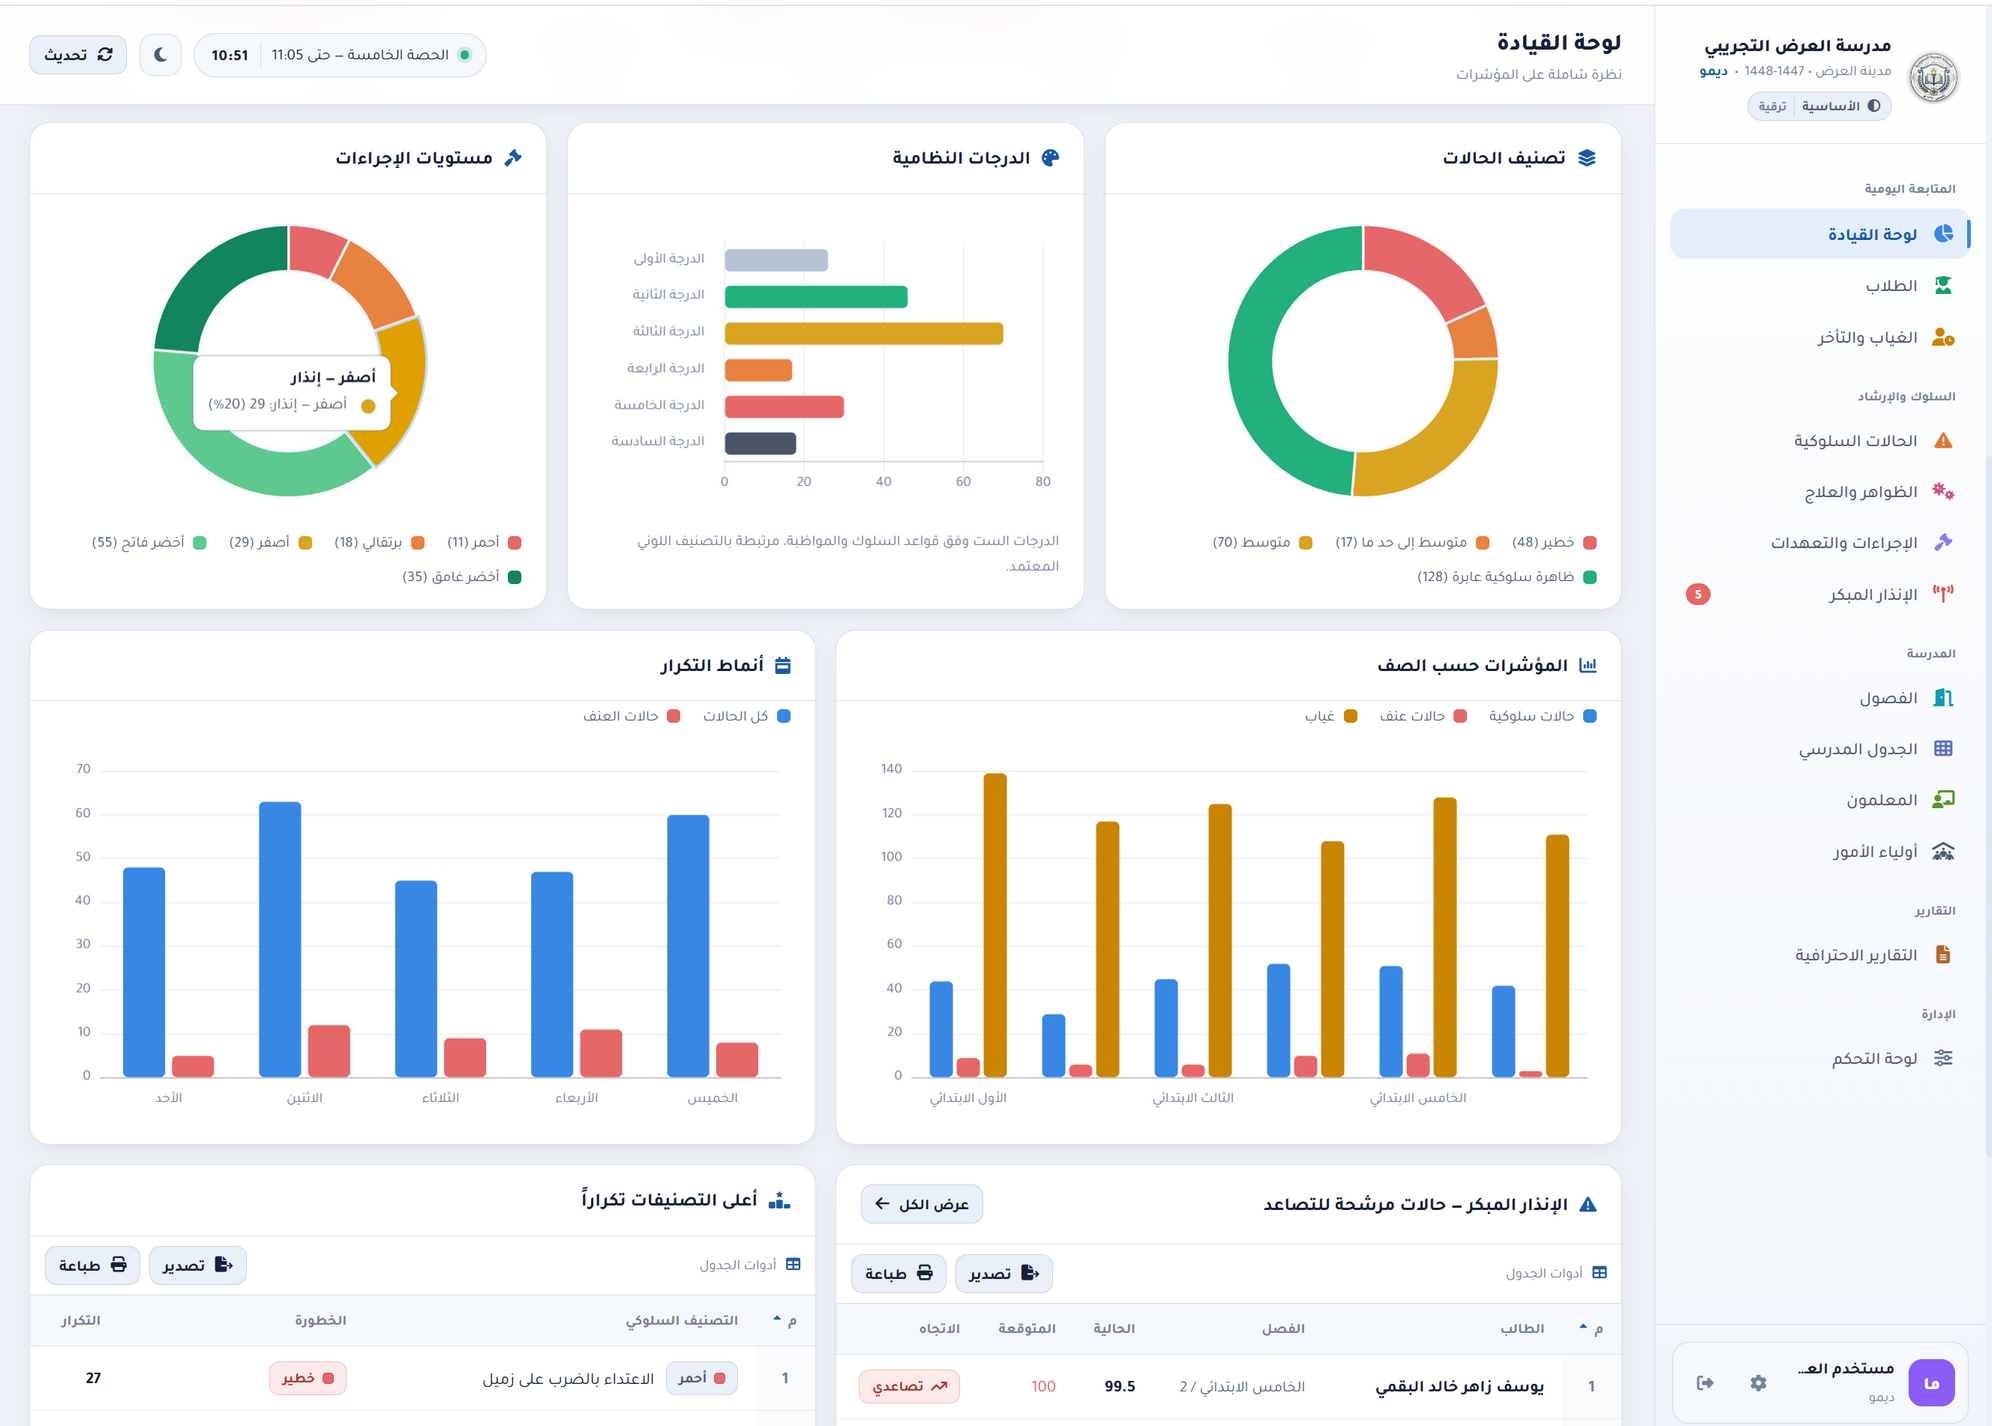Click the التقارير الاحترافية document icon
1992x1426 pixels.
pyautogui.click(x=1943, y=954)
